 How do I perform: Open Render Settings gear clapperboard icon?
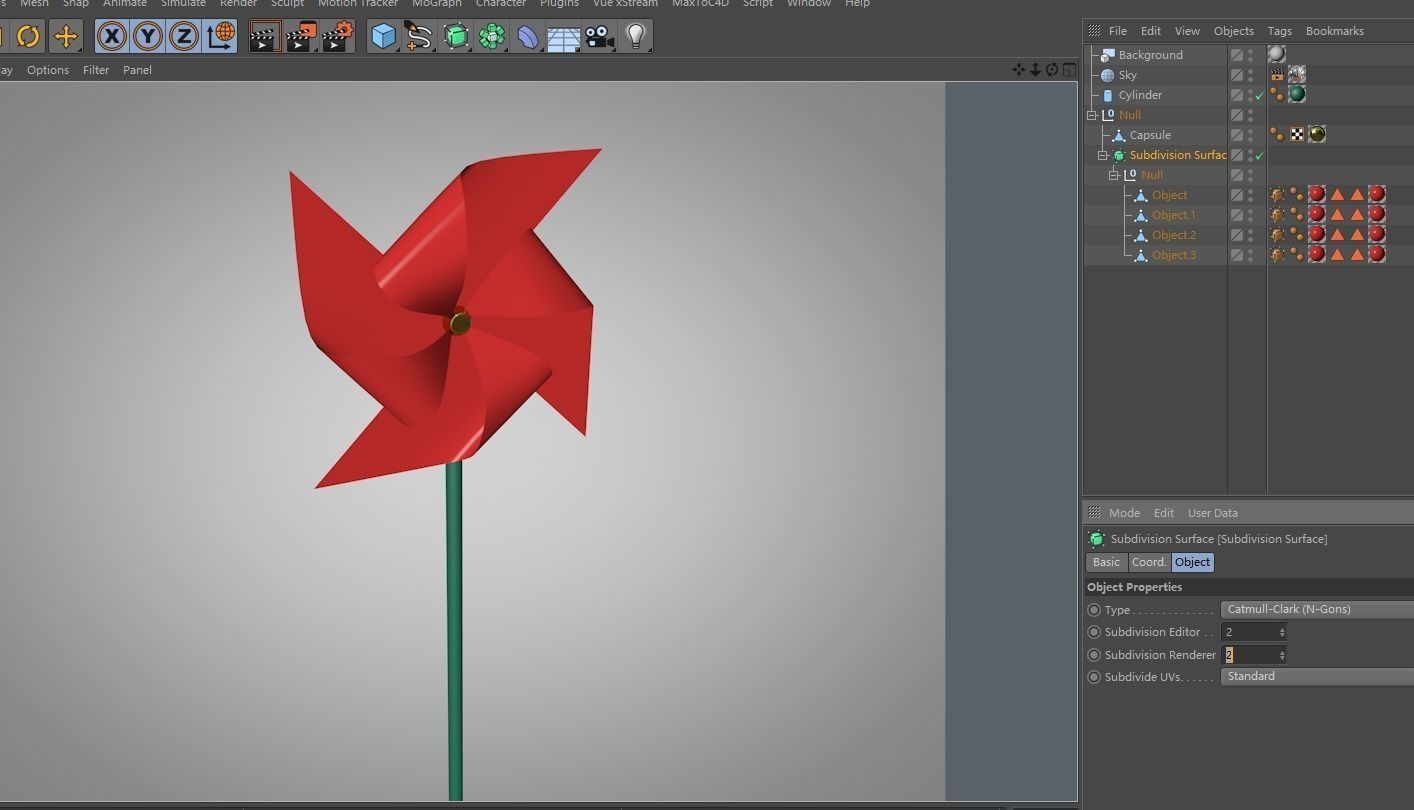point(338,37)
